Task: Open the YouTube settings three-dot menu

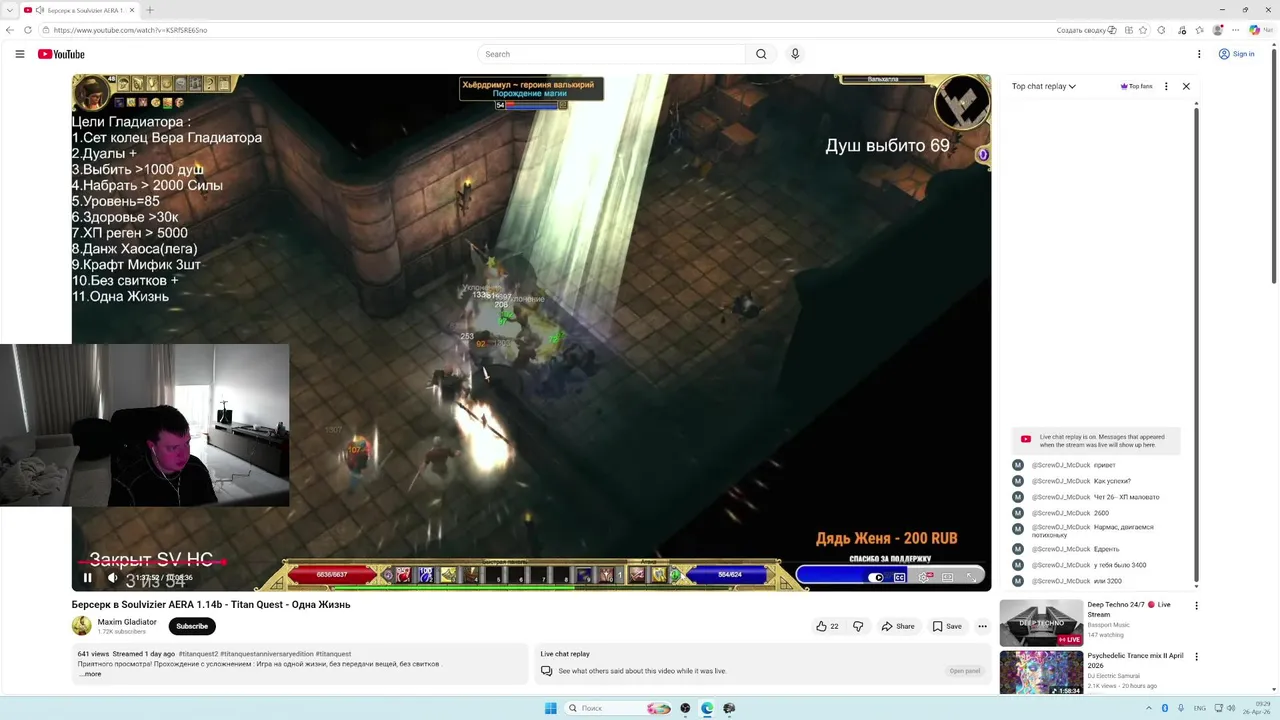Action: [1199, 54]
